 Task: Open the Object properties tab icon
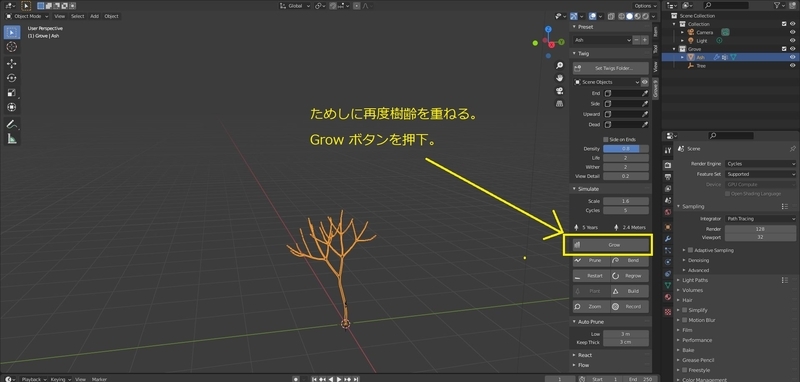[x=668, y=227]
